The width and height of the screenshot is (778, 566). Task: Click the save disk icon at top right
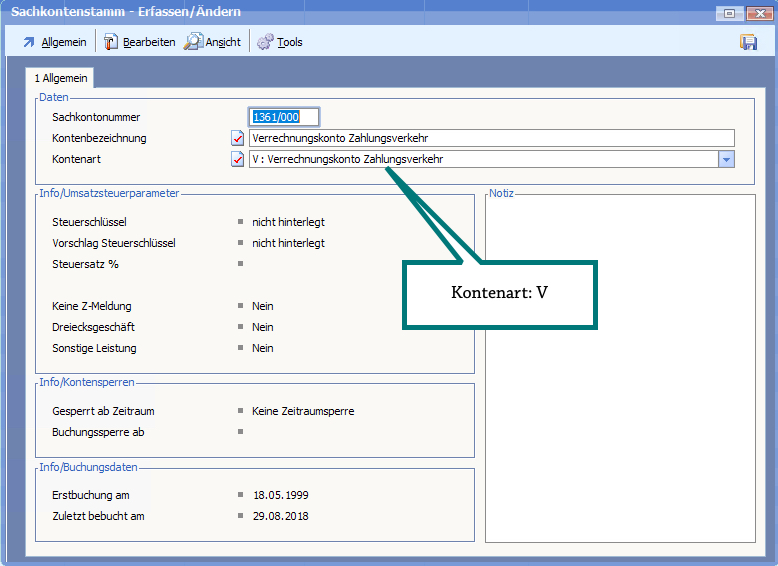(x=748, y=42)
